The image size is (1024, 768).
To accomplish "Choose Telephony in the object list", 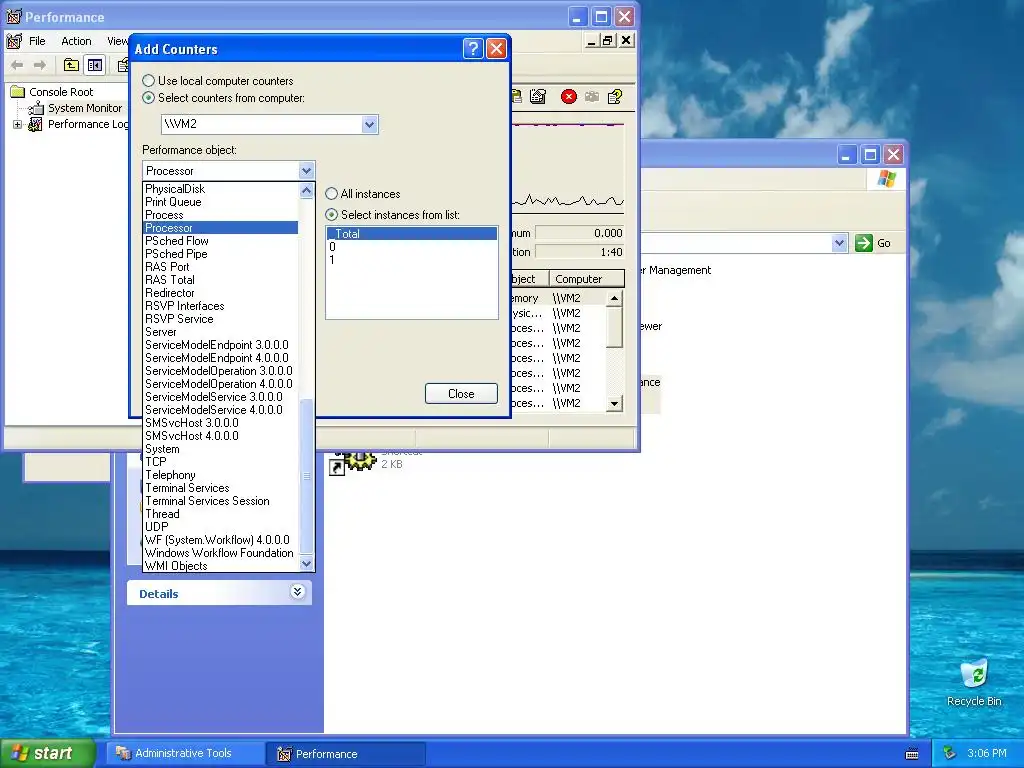I will coord(220,475).
